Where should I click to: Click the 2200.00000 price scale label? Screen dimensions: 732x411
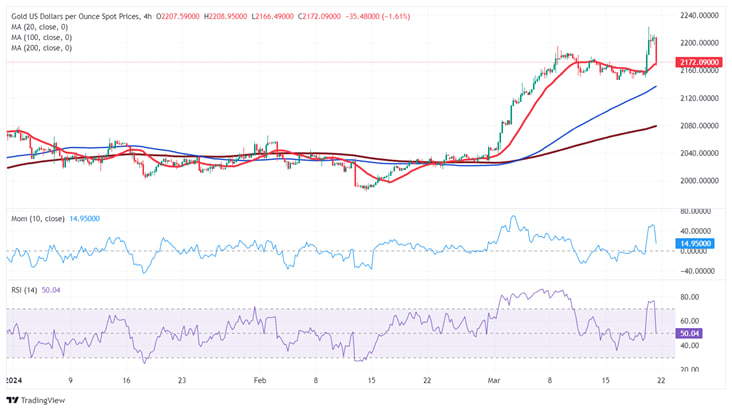point(699,43)
